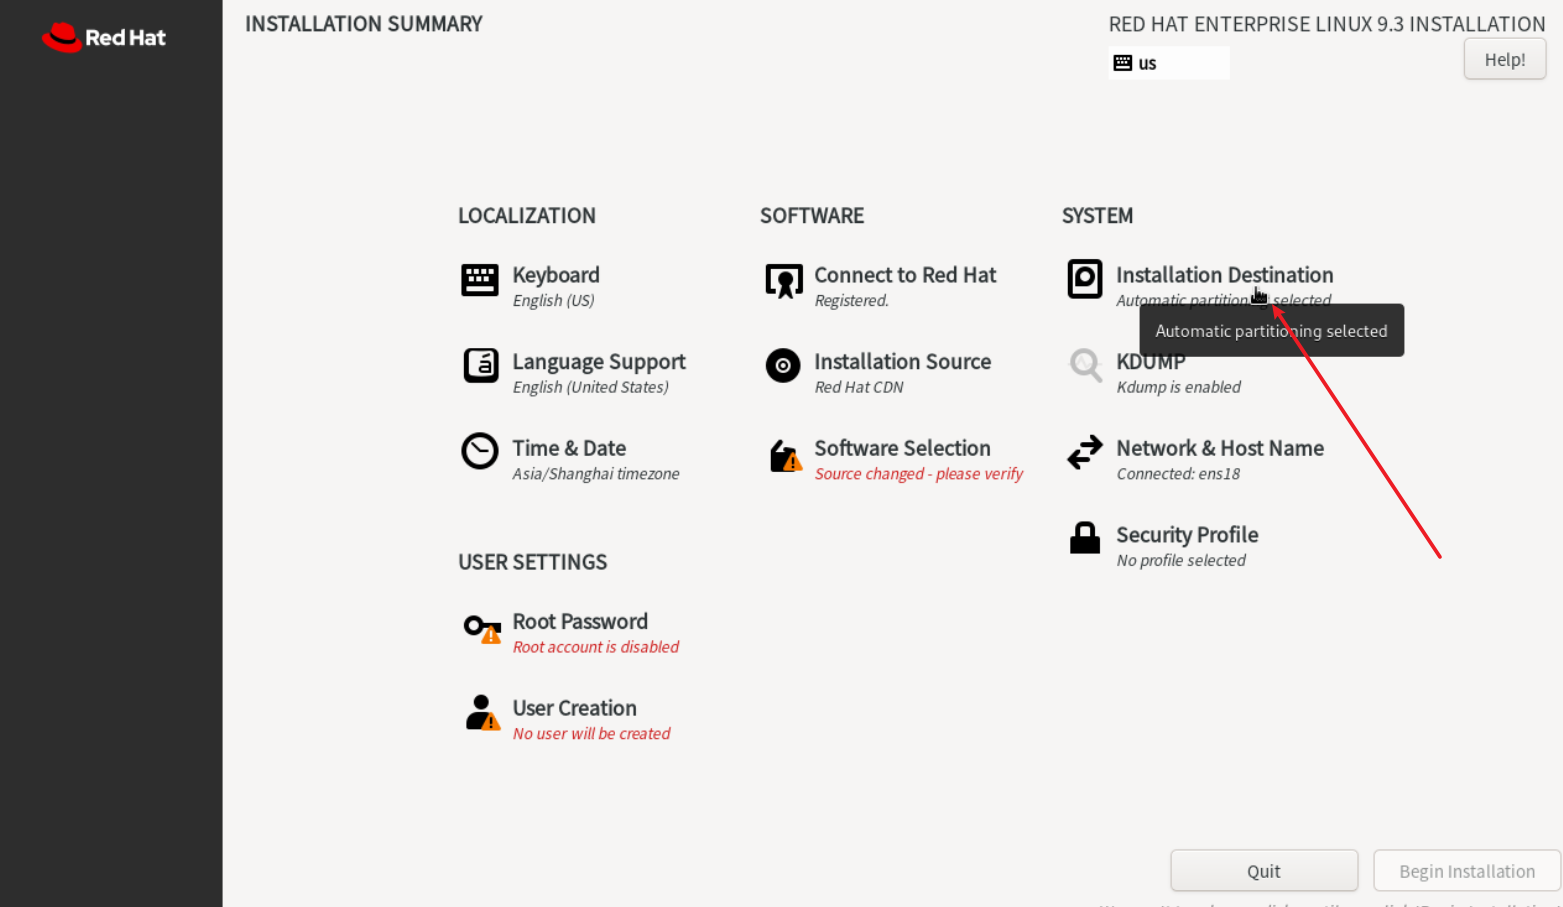Click the KDUMP magnifier icon
Image resolution: width=1563 pixels, height=907 pixels.
point(1084,366)
